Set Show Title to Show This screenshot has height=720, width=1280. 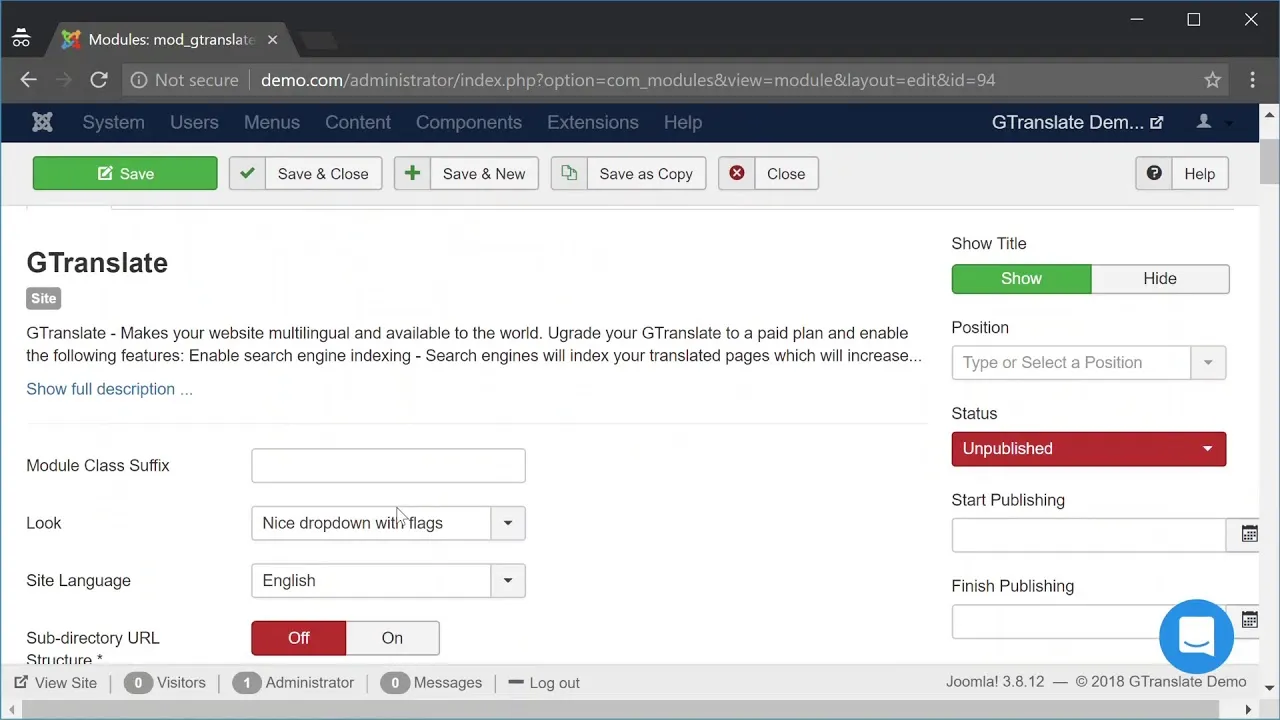pos(1021,279)
